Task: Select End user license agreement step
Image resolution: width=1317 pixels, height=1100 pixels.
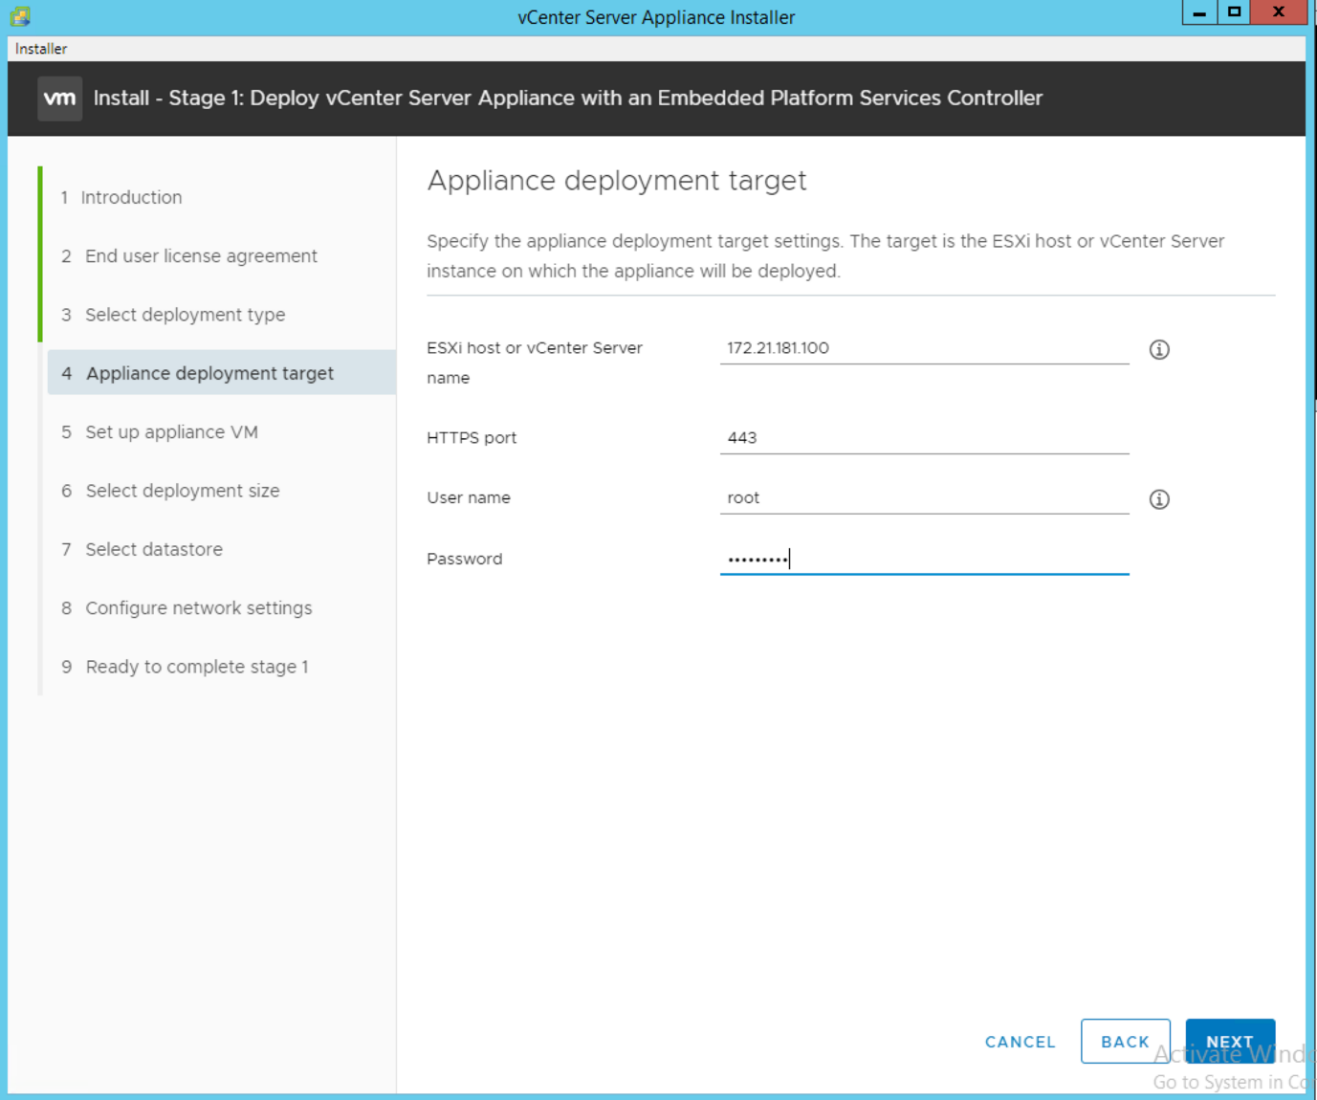Action: point(201,256)
